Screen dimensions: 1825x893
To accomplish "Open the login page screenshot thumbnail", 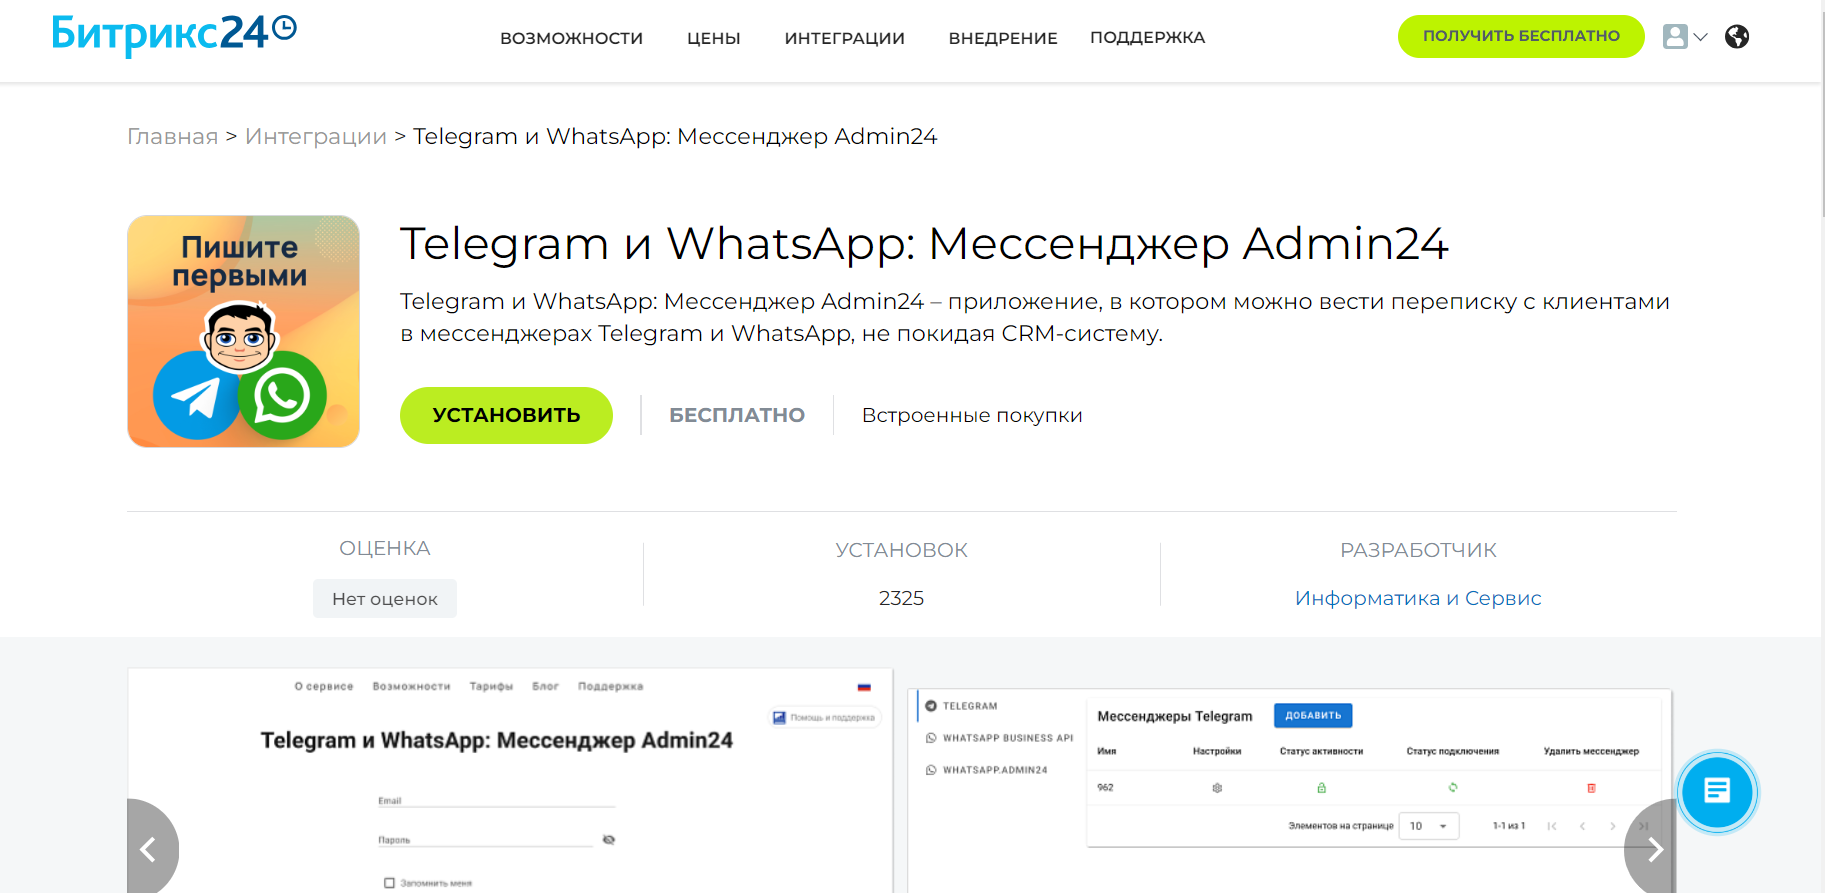I will 510,780.
